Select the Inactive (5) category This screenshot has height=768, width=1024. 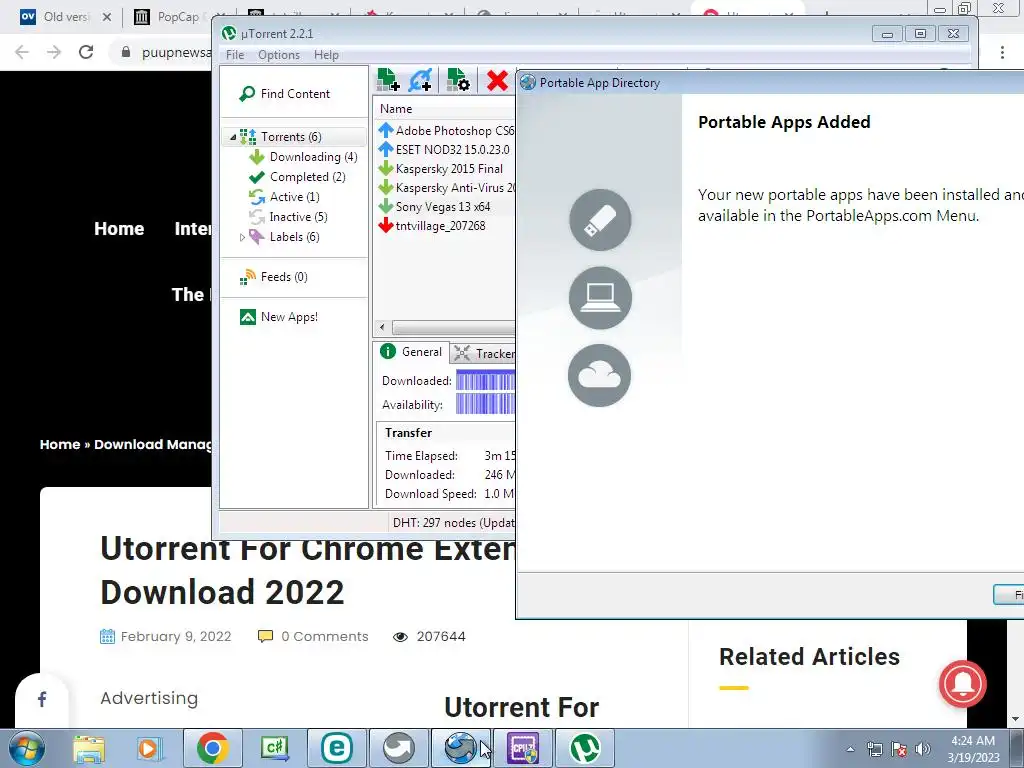pos(289,217)
